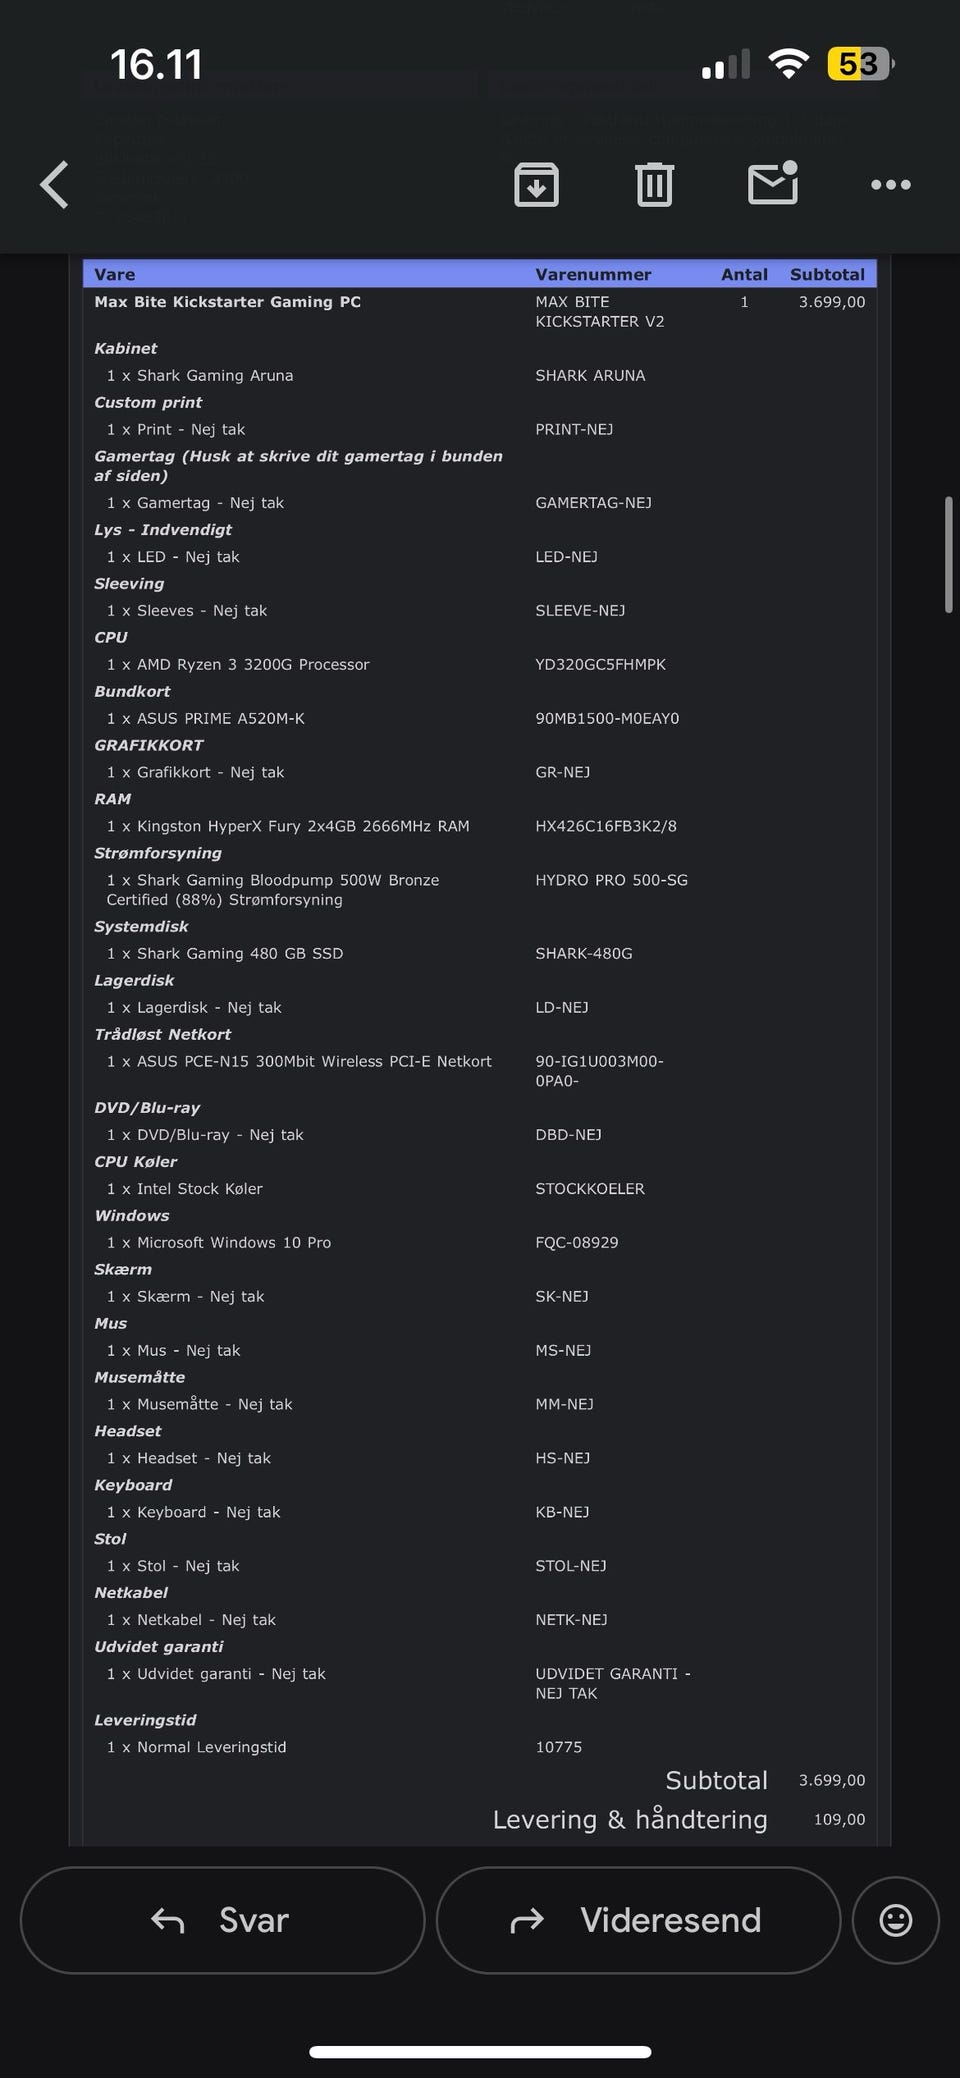Select the Vare column header

[115, 274]
